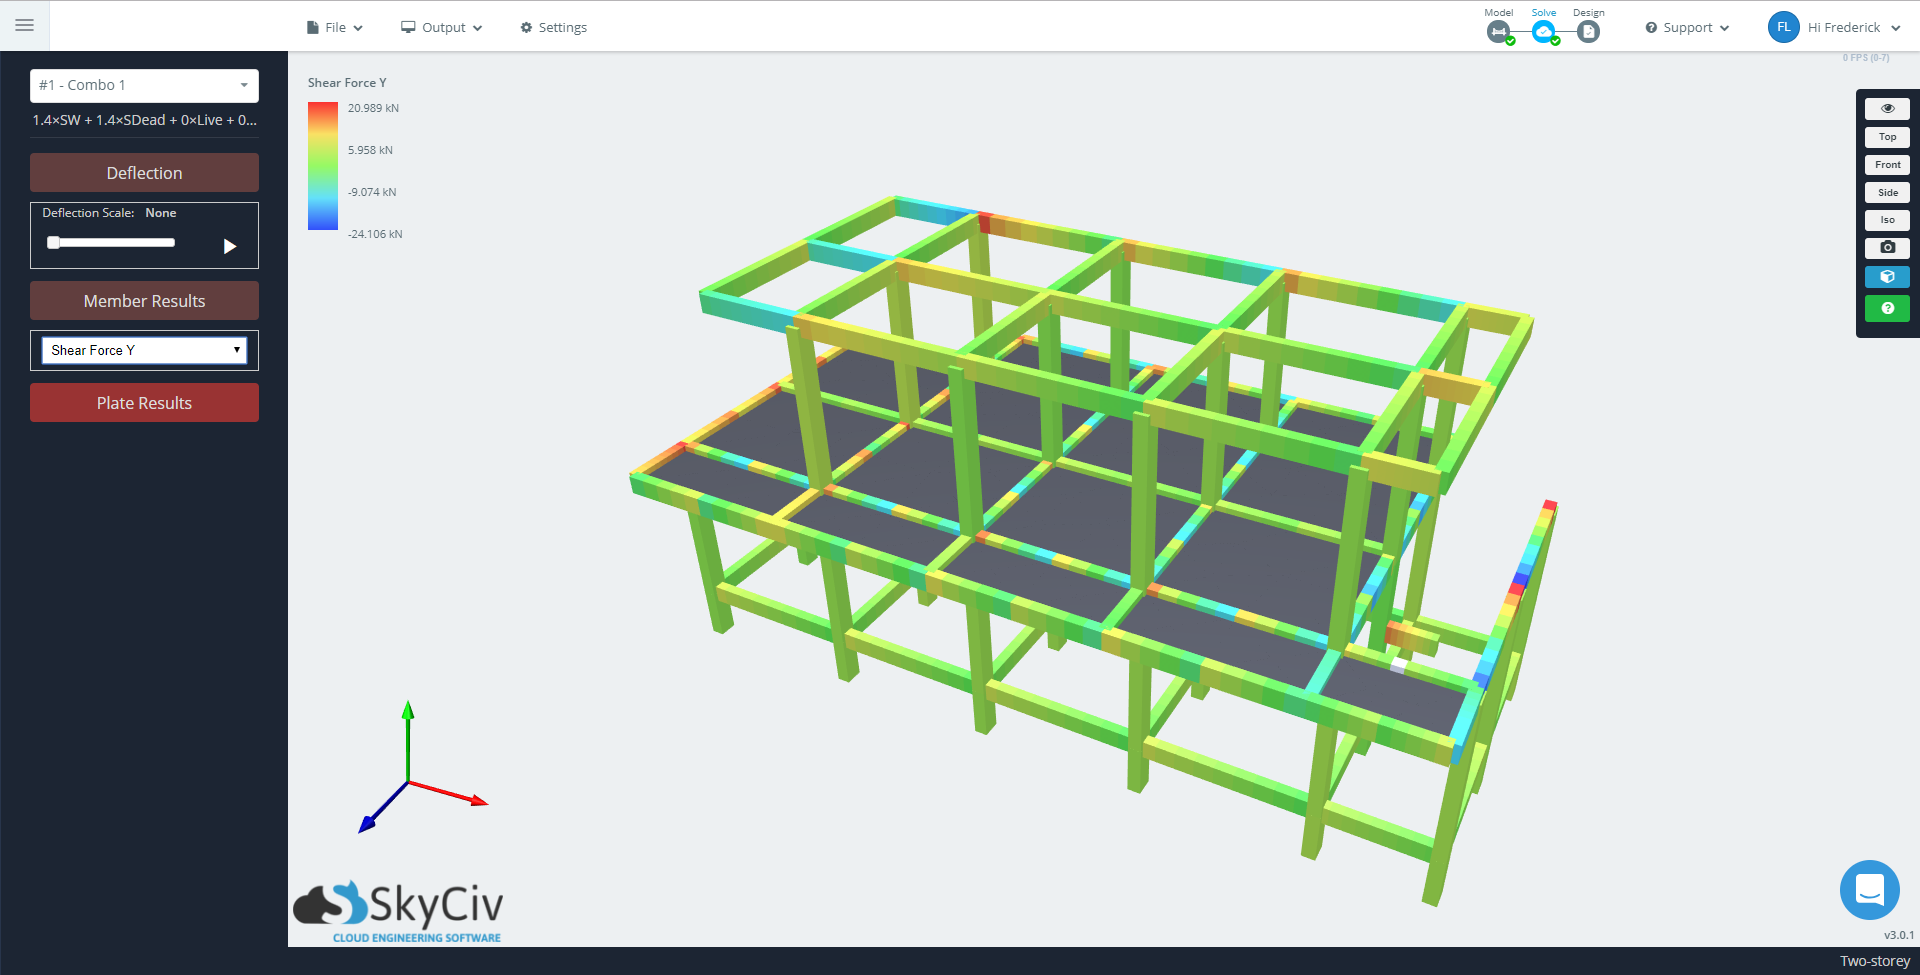The height and width of the screenshot is (975, 1920).
Task: Click the deflection scale slider handle
Action: pyautogui.click(x=54, y=242)
